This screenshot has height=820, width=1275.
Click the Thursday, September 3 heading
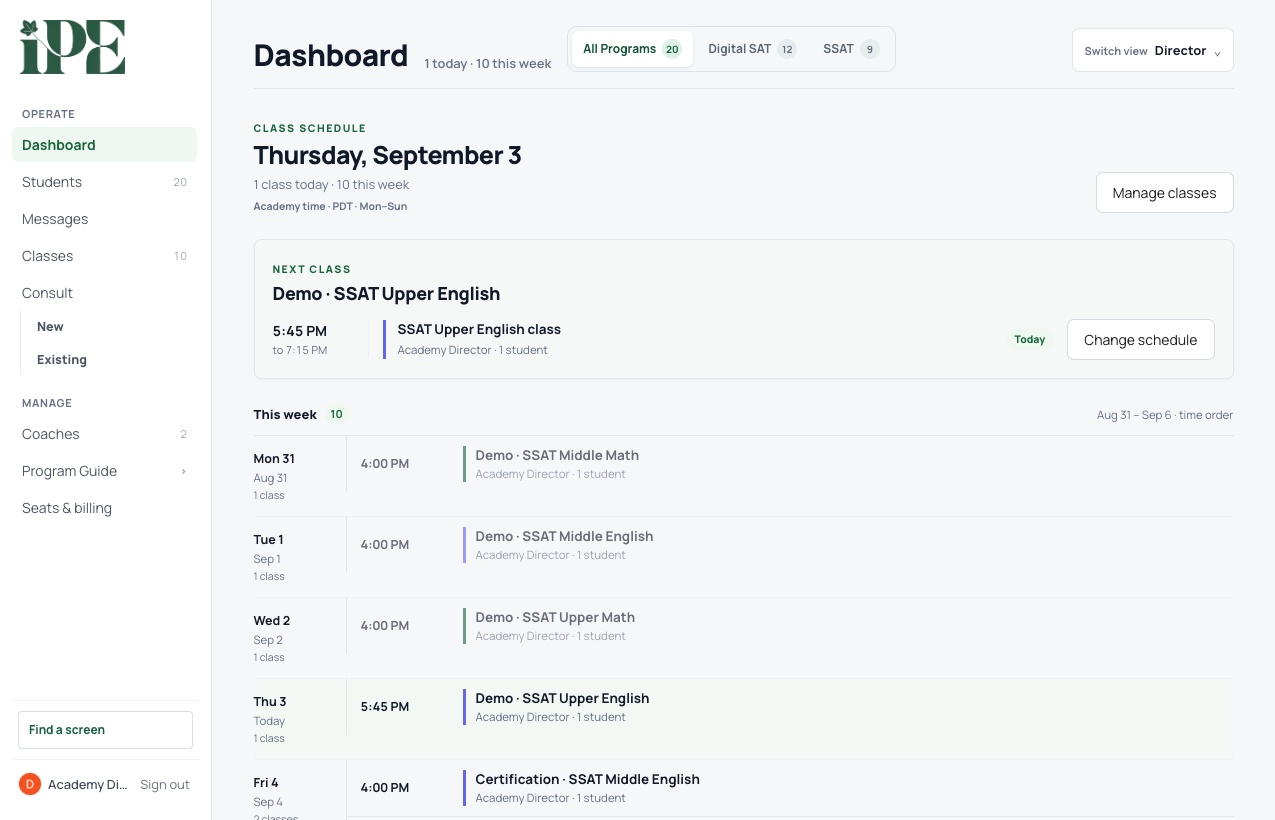[387, 156]
